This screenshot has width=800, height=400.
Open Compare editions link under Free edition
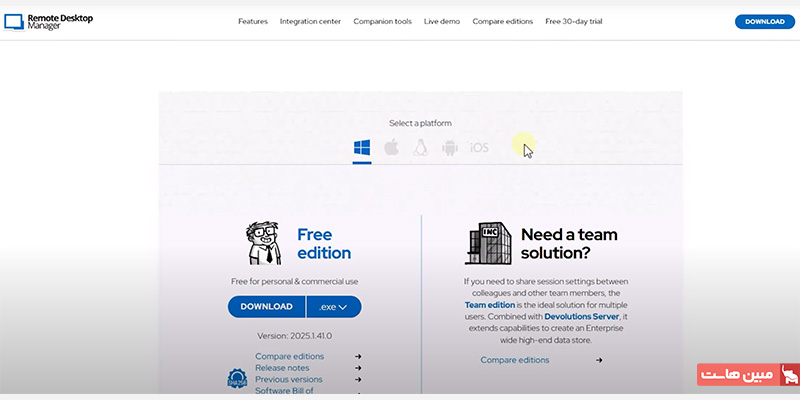(x=289, y=356)
